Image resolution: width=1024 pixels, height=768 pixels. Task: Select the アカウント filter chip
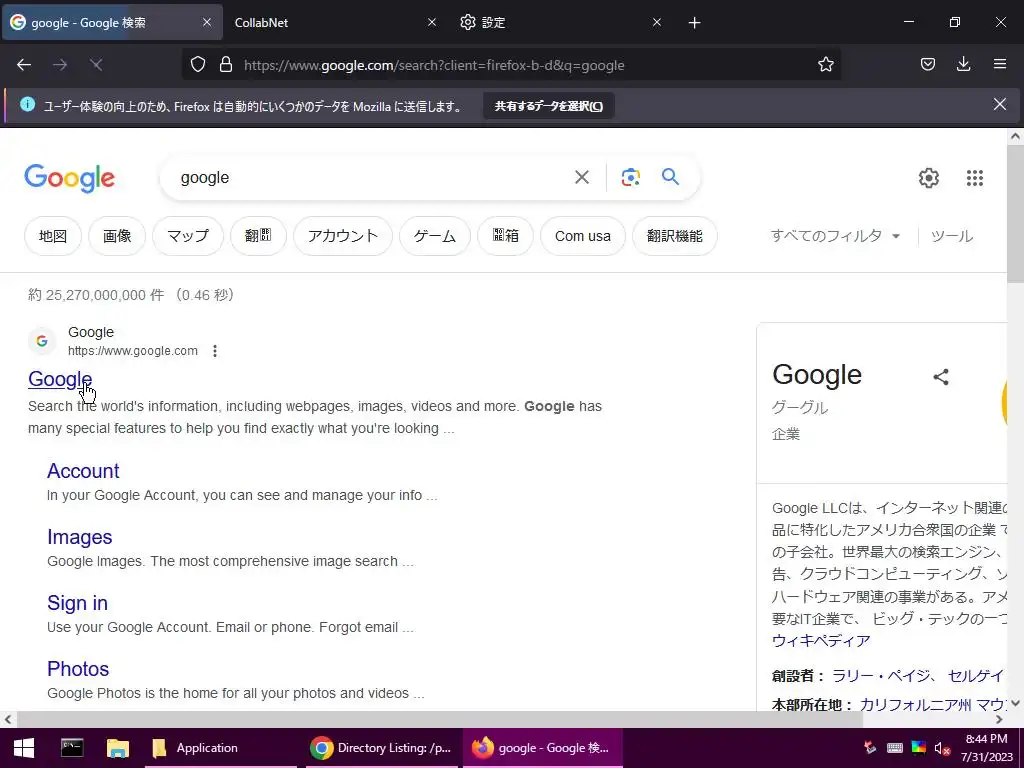coord(343,236)
